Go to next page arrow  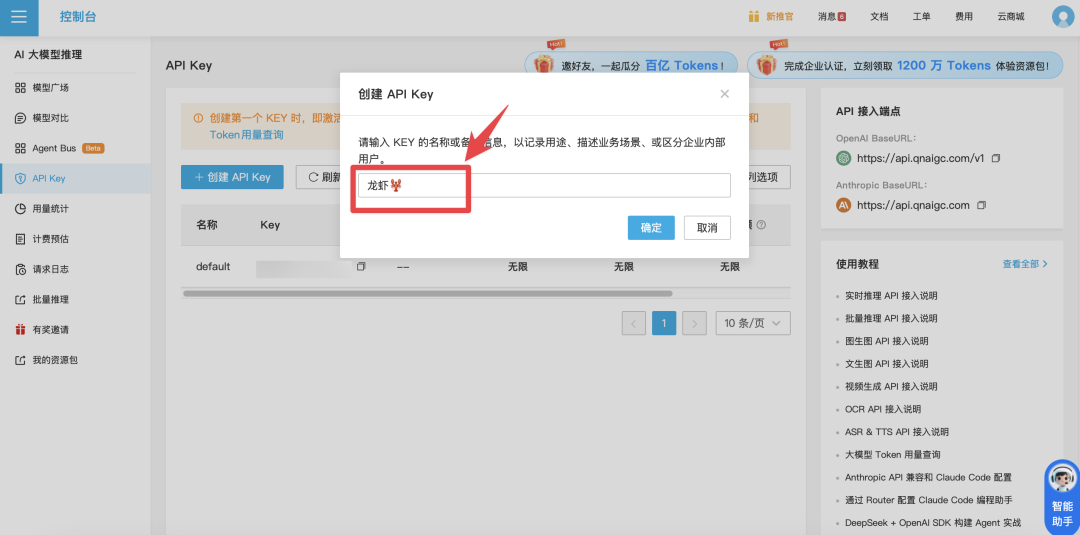(695, 323)
